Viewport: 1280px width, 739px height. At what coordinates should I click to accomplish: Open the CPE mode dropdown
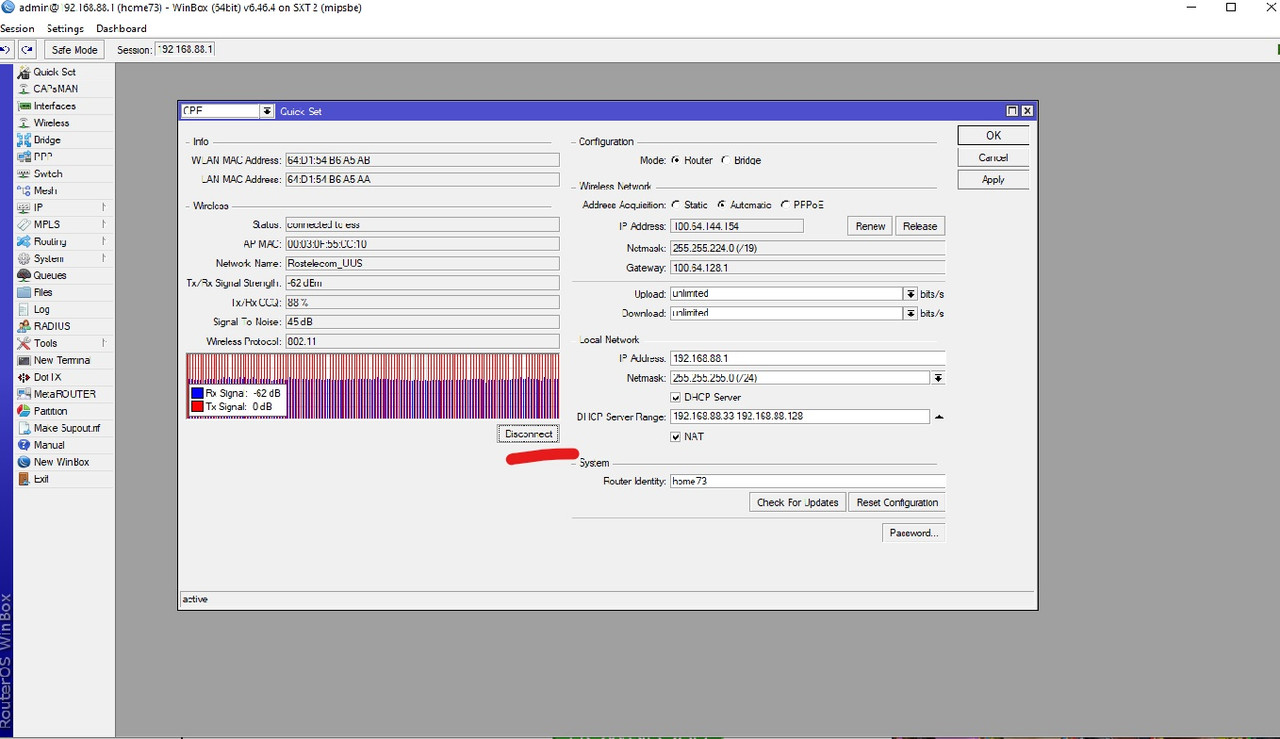(x=267, y=111)
